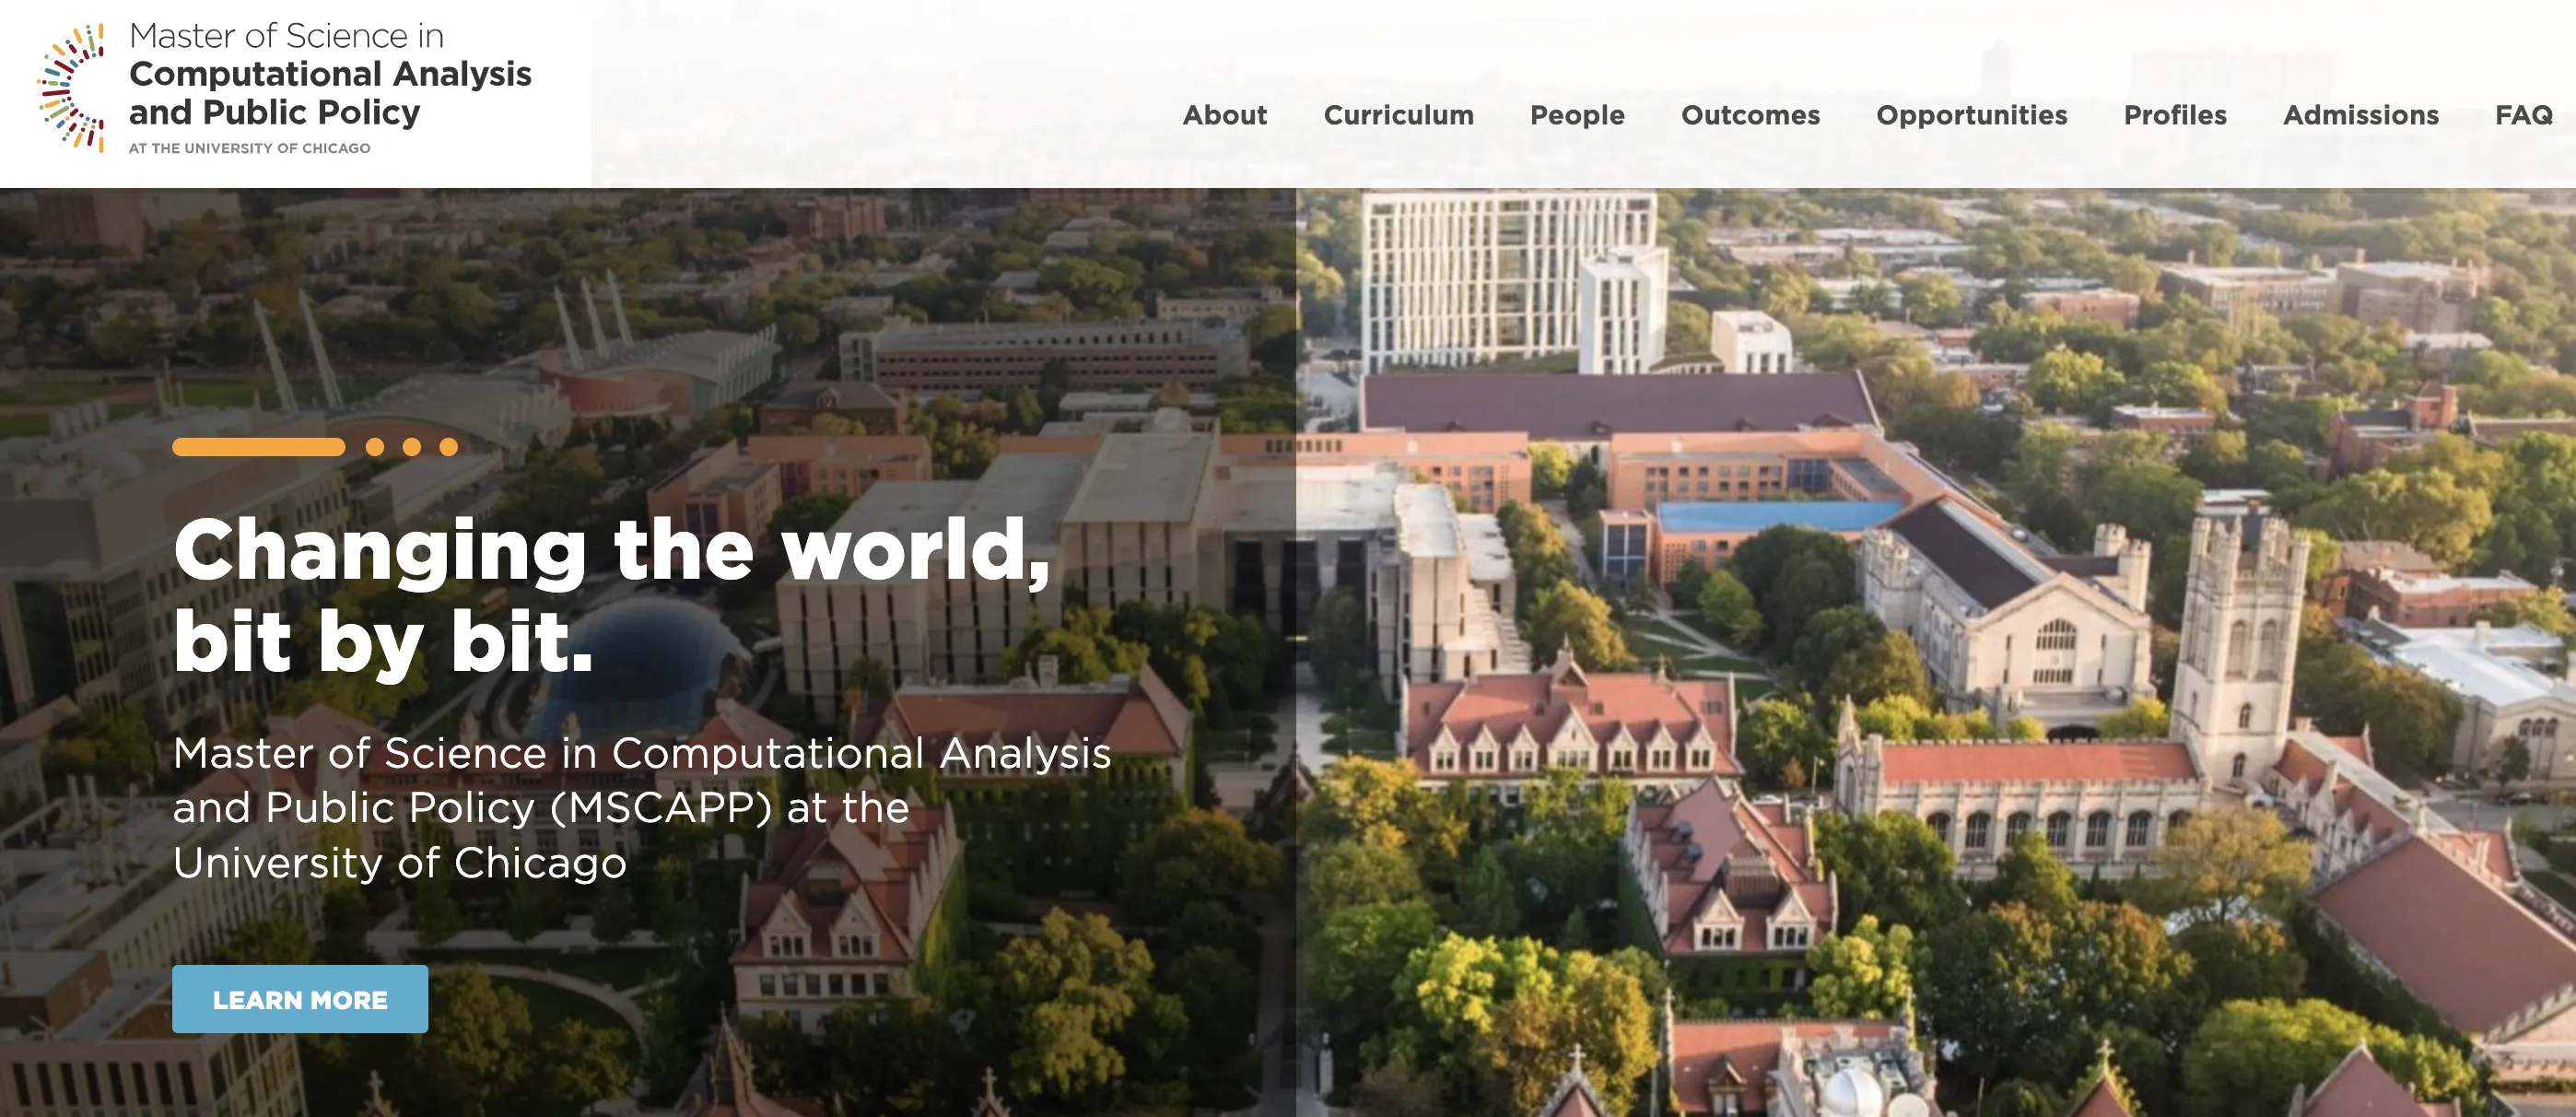The width and height of the screenshot is (2576, 1117).
Task: Click 'AT THE UNIVERSITY OF CHICAGO' tagline
Action: 249,148
